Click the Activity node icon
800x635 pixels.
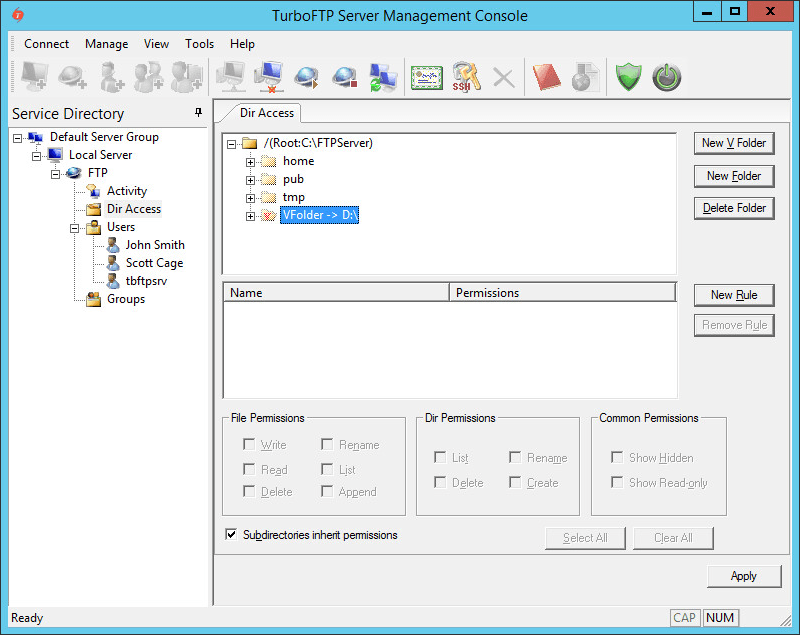click(93, 191)
